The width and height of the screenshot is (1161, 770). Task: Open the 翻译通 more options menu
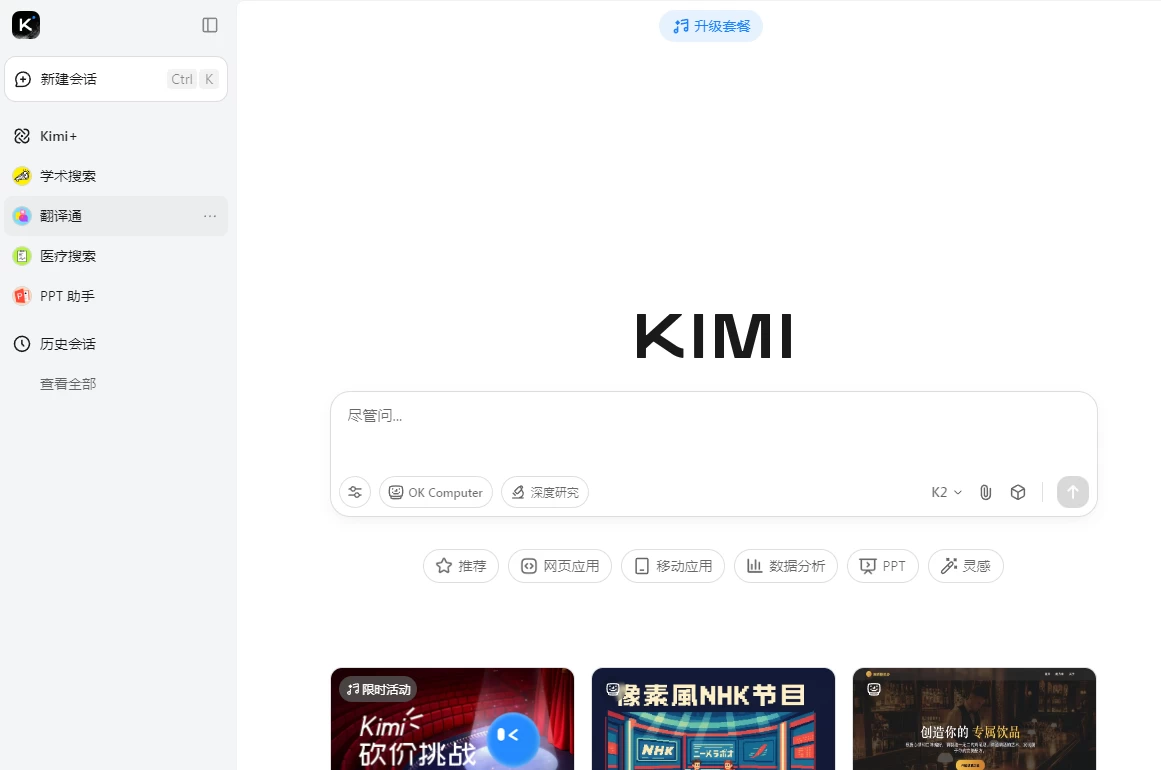pos(210,215)
